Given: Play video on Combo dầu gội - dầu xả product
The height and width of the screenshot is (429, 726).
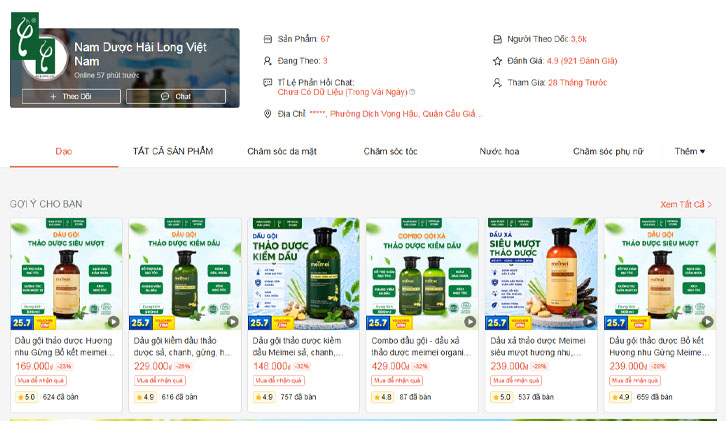Looking at the screenshot, I should click(470, 321).
